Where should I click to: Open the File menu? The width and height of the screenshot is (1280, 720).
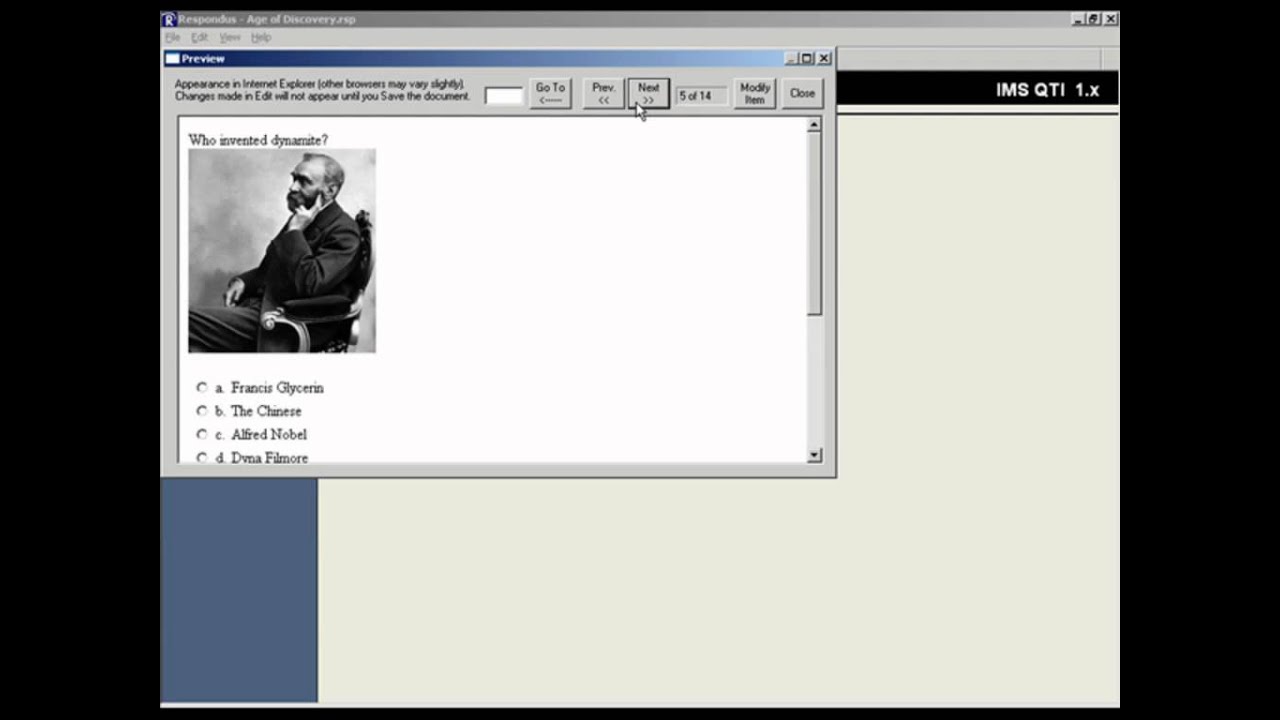click(172, 37)
